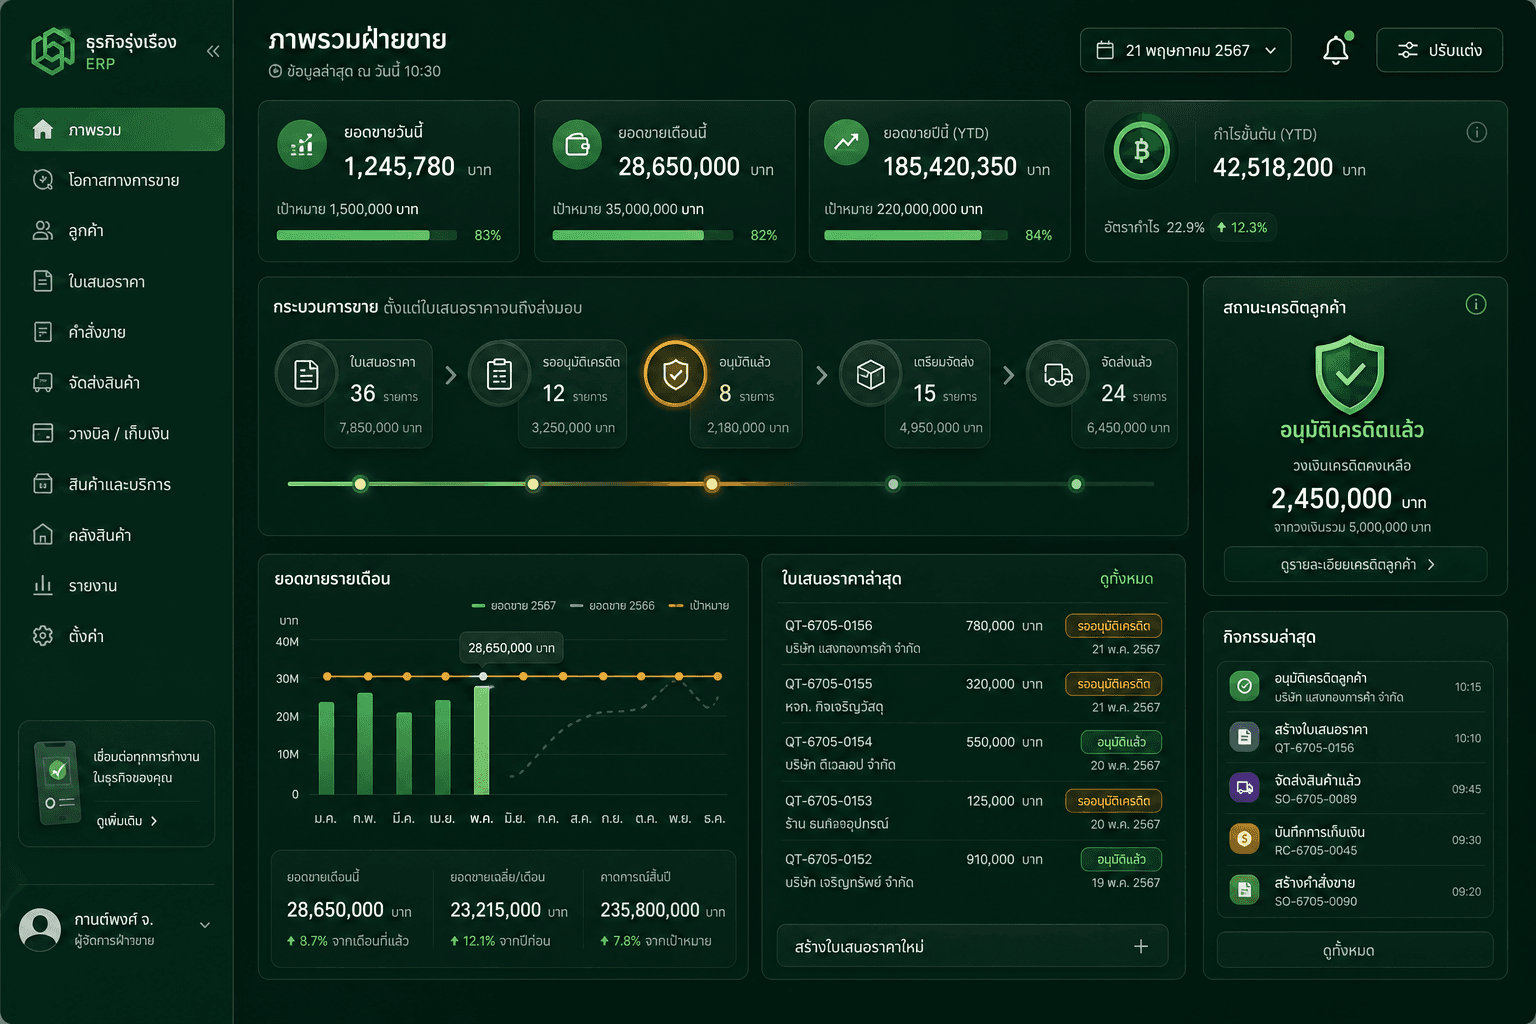This screenshot has height=1024, width=1536.
Task: Click info icon in สถานะเครดิตลูกค้า panel
Action: click(1476, 305)
